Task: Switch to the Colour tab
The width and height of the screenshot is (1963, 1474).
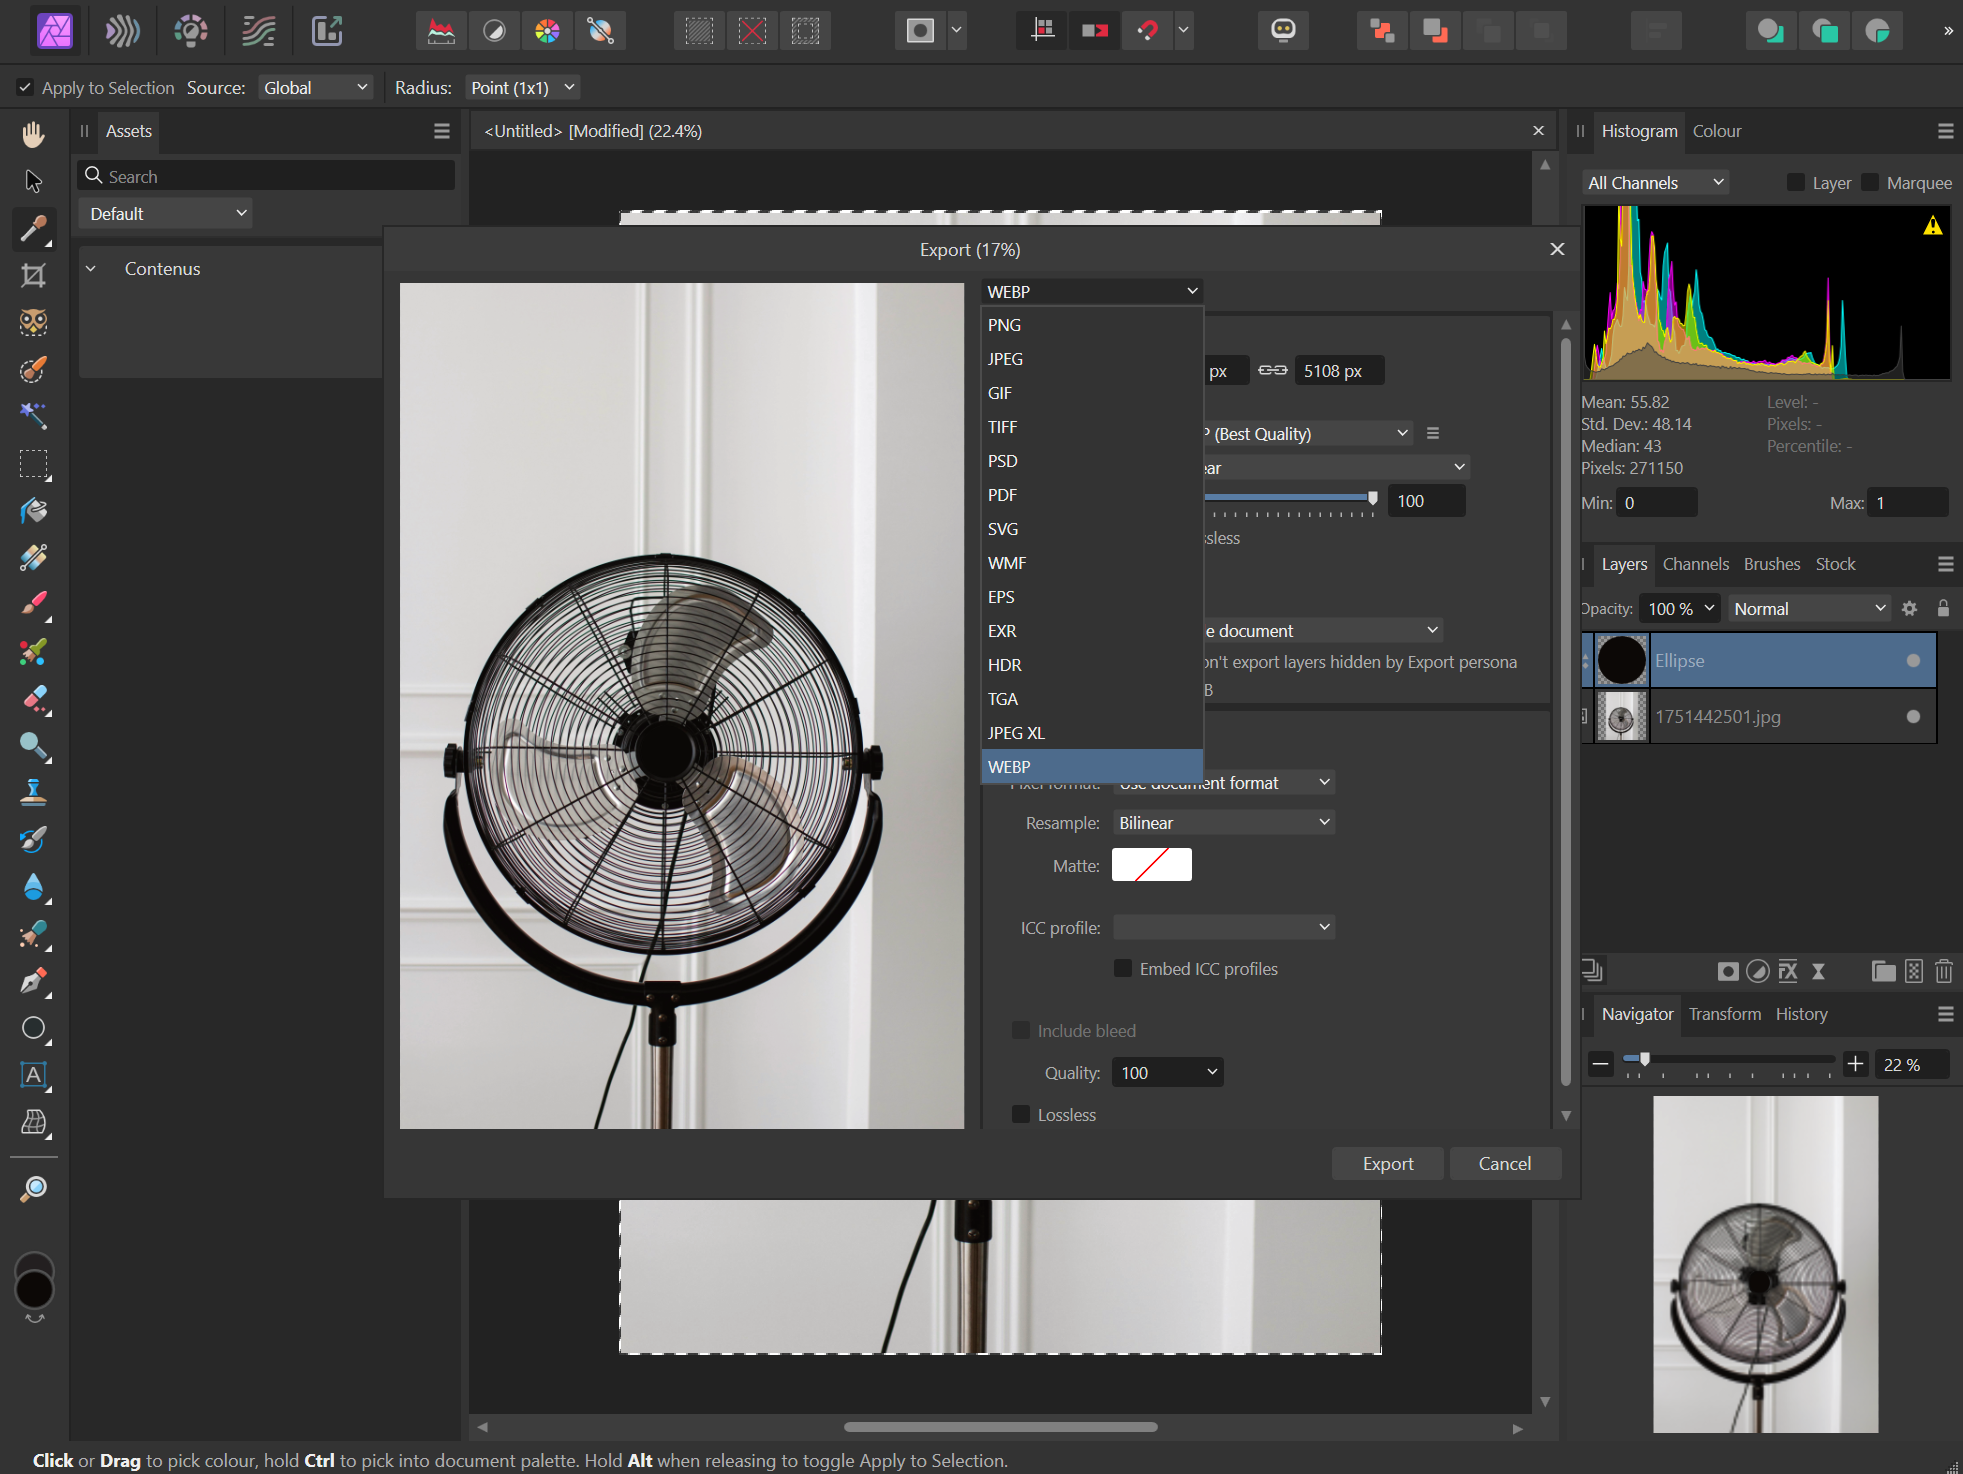Action: click(x=1716, y=131)
